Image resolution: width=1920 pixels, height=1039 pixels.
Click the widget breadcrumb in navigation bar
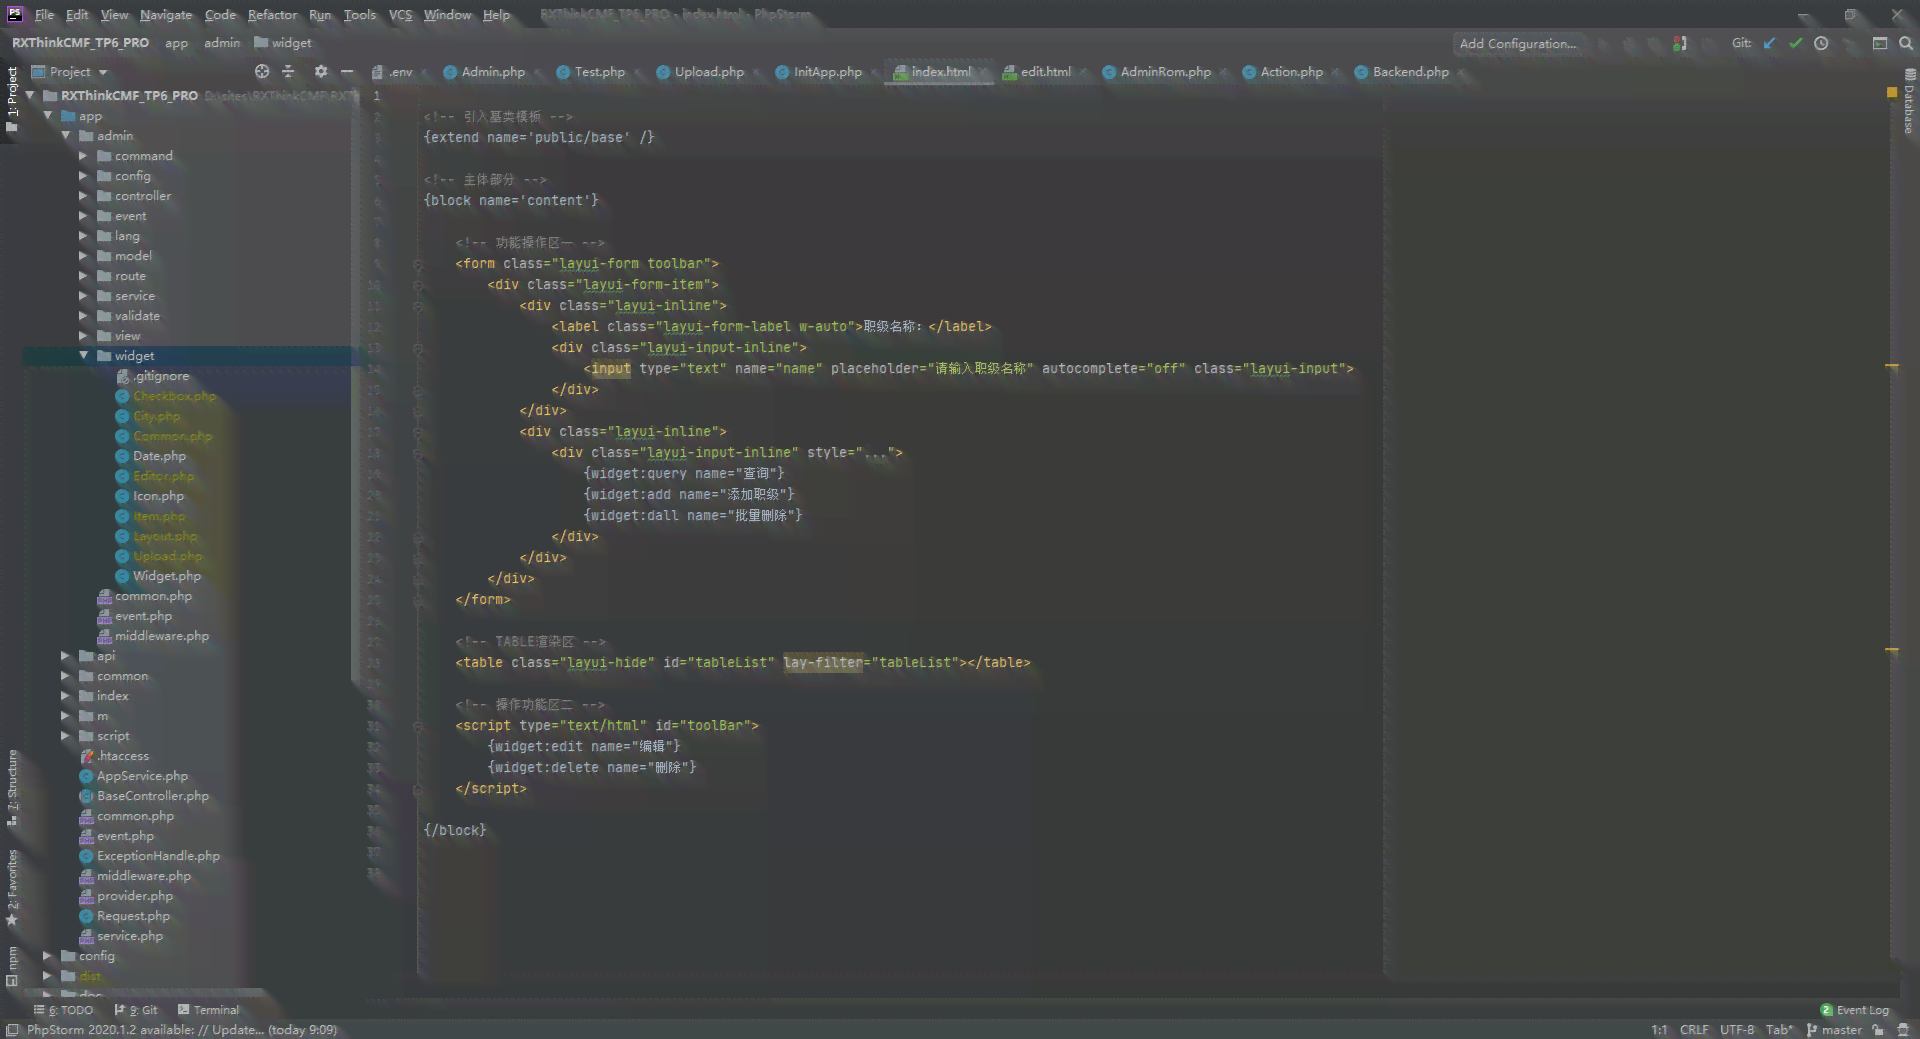tap(283, 43)
